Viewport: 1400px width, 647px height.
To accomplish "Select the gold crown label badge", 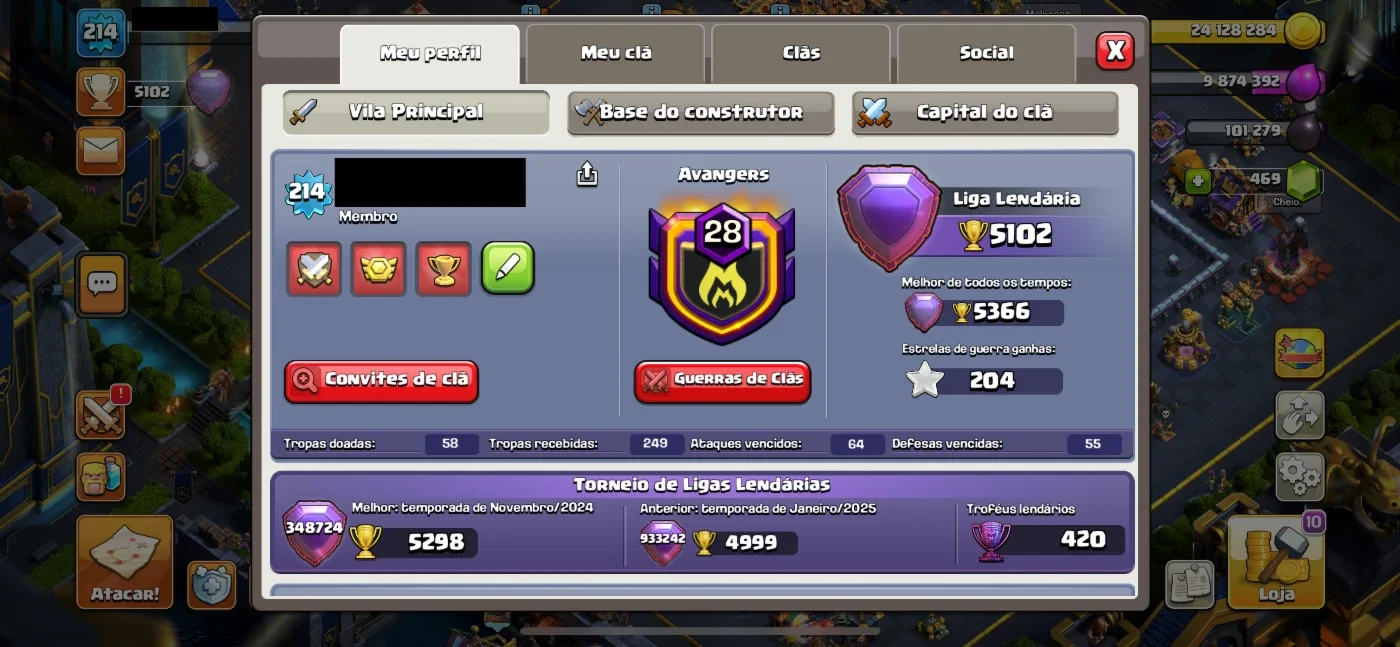I will (x=379, y=269).
